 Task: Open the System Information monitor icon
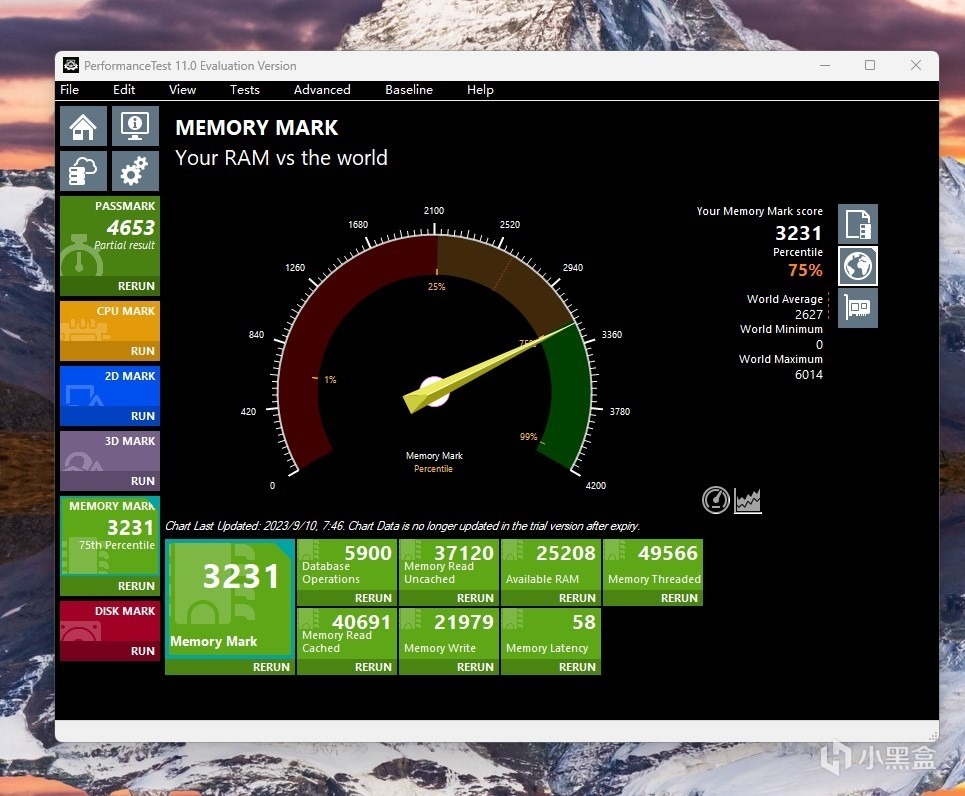(135, 126)
